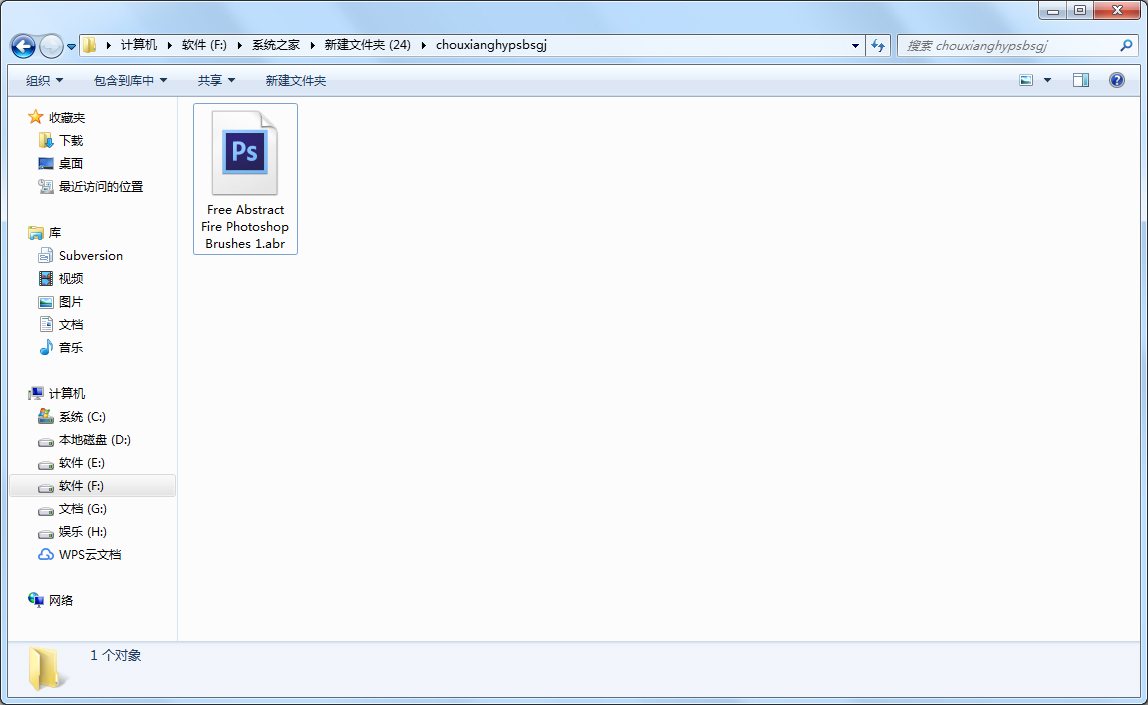The width and height of the screenshot is (1148, 705).
Task: Open the recent pages dropdown arrow
Action: [x=71, y=47]
